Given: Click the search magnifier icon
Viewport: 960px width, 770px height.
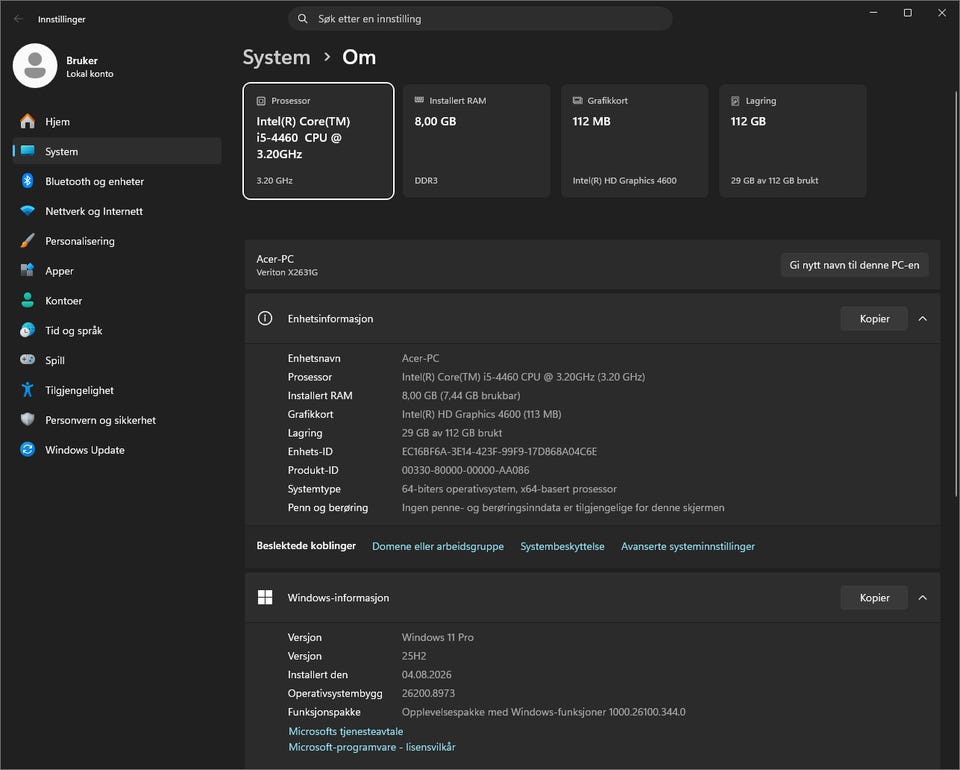Looking at the screenshot, I should (x=302, y=18).
